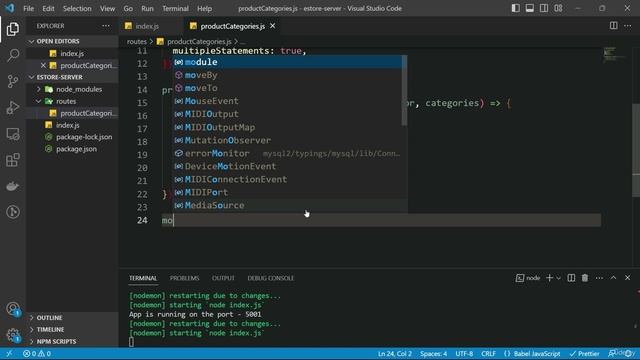Maximize the terminal panel size

(613, 278)
